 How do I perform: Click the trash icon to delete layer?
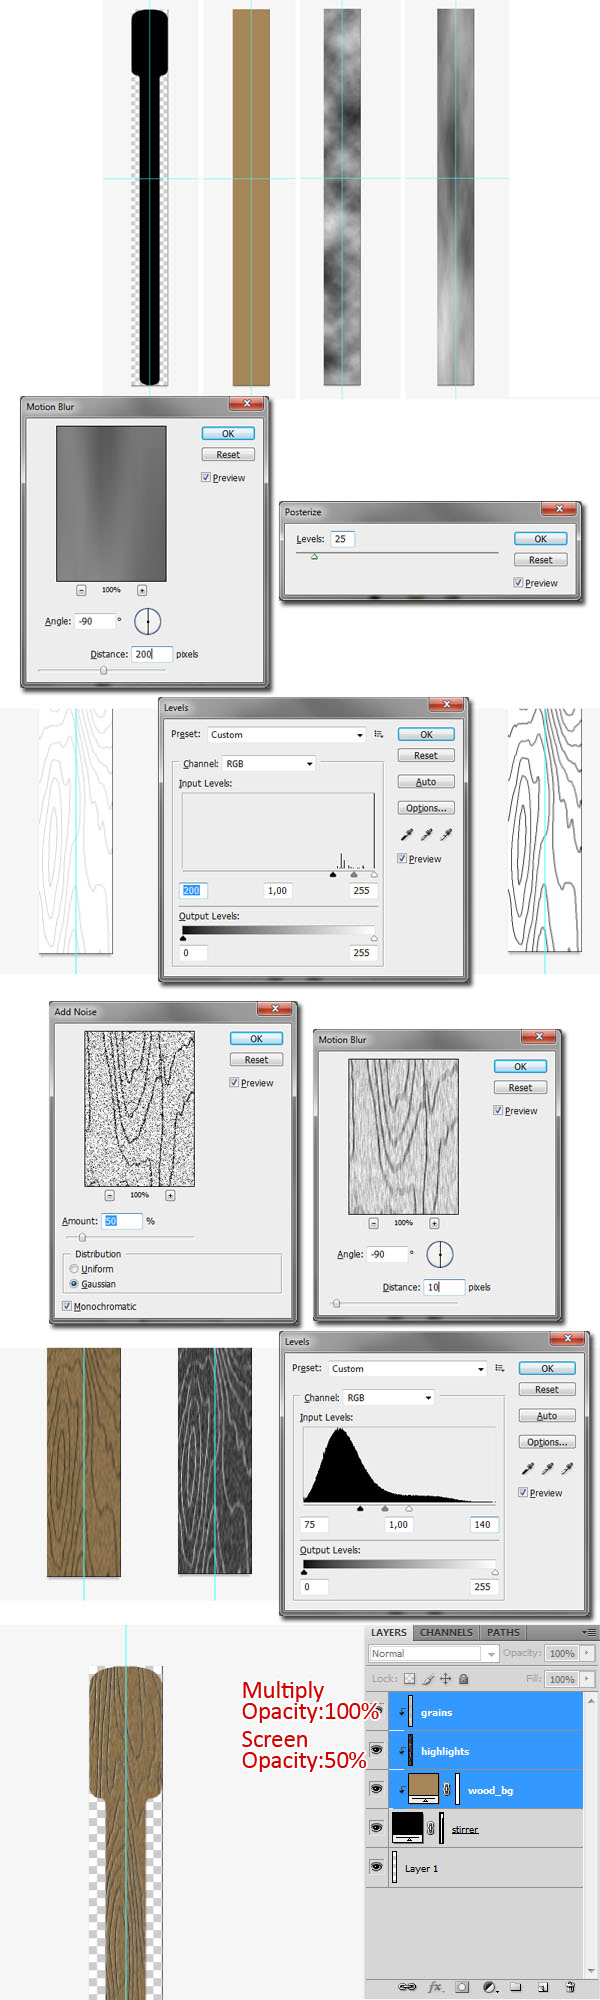click(570, 1986)
